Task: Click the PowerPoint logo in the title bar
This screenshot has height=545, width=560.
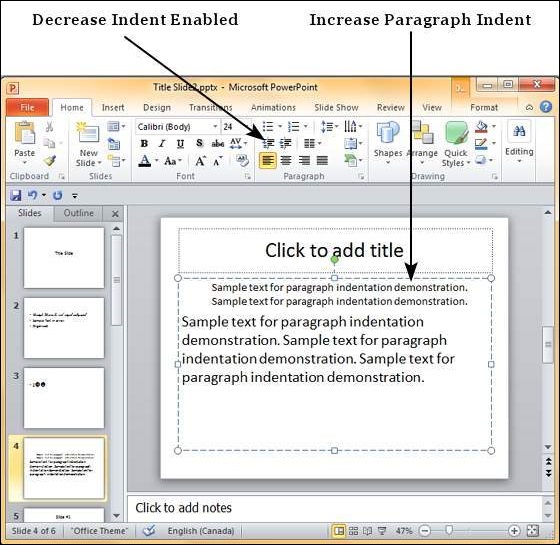Action: (13, 88)
